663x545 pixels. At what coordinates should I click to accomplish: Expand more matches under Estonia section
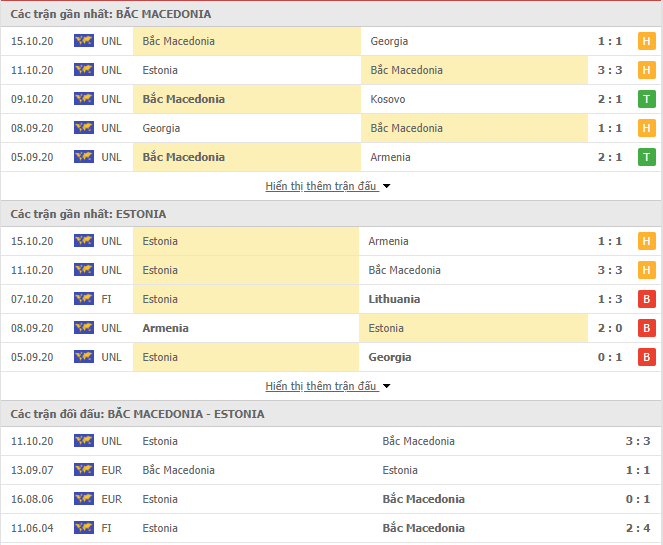(321, 386)
